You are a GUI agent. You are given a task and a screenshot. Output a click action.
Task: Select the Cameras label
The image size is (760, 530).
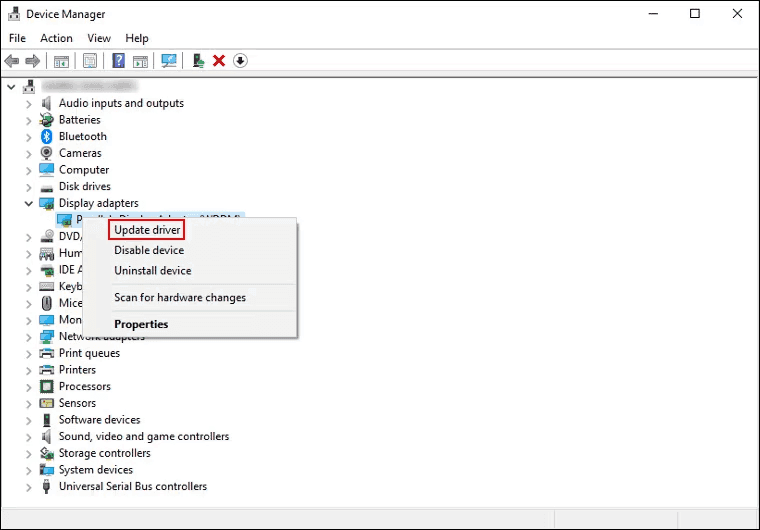pos(80,153)
